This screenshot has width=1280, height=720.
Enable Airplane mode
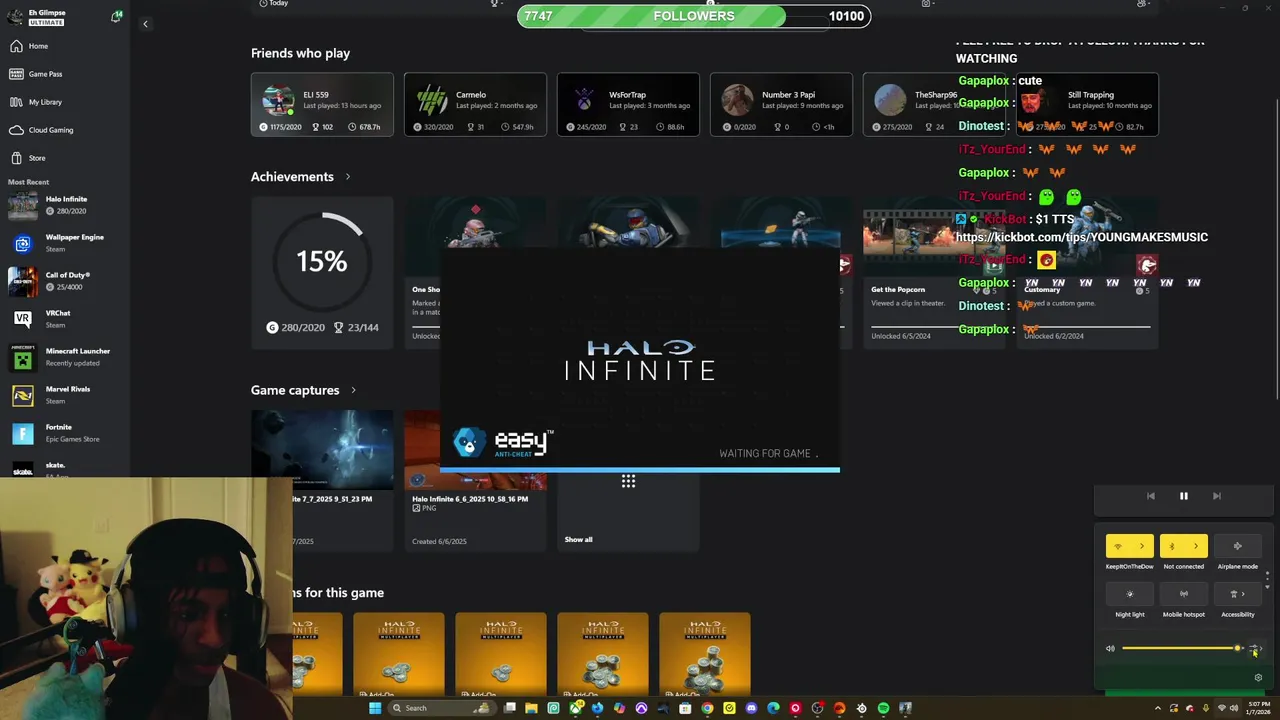(x=1237, y=546)
